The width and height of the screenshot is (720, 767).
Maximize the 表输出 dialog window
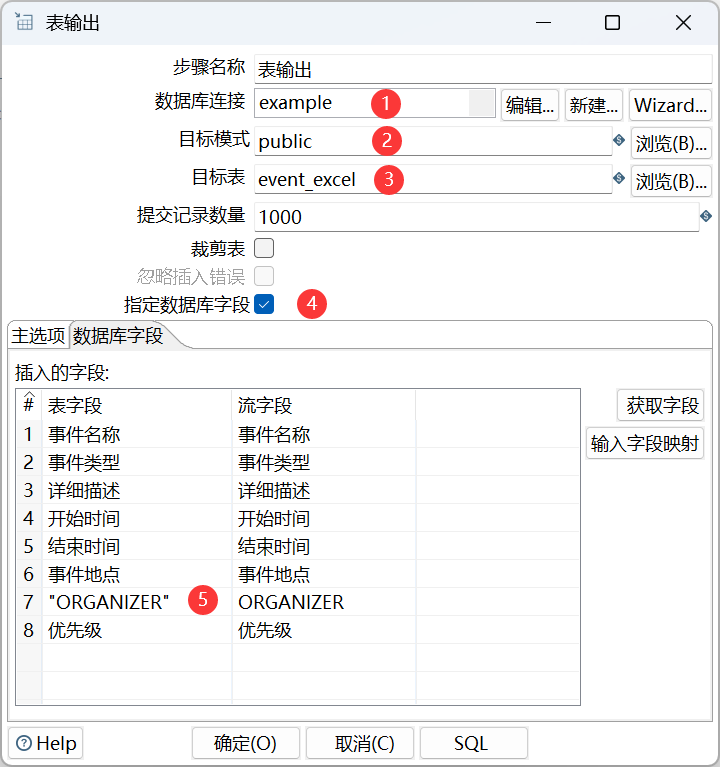click(x=612, y=23)
